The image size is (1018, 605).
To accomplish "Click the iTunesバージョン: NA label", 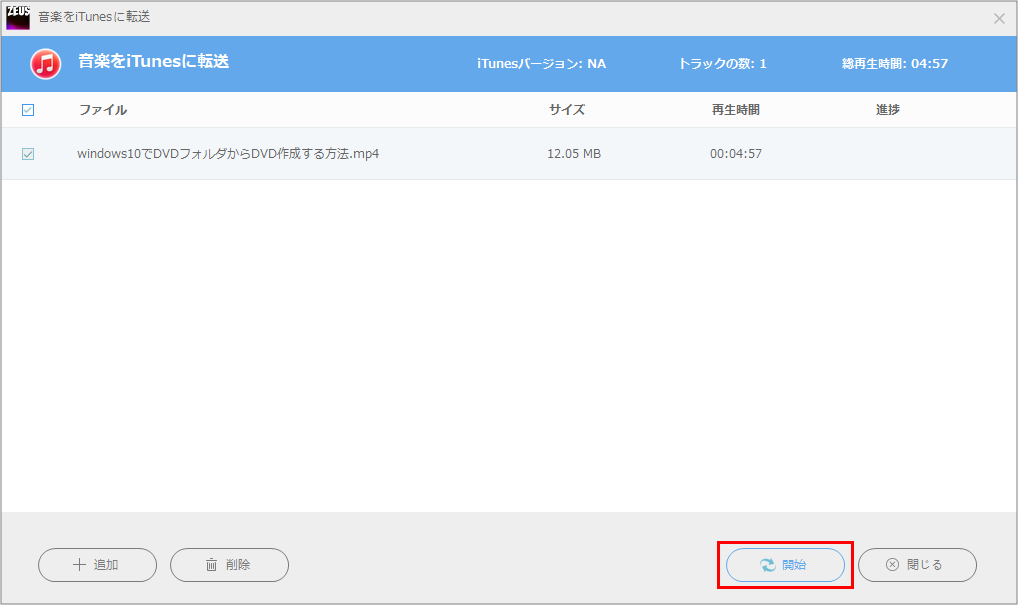I will [x=541, y=64].
